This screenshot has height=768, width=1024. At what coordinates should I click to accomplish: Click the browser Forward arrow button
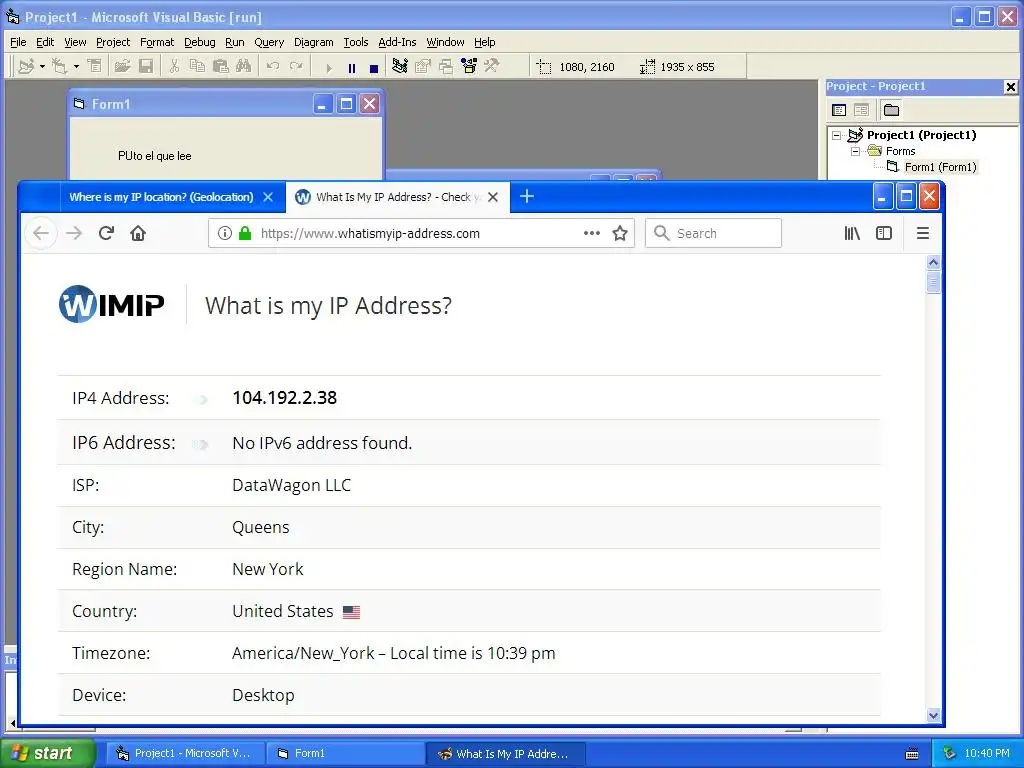74,233
